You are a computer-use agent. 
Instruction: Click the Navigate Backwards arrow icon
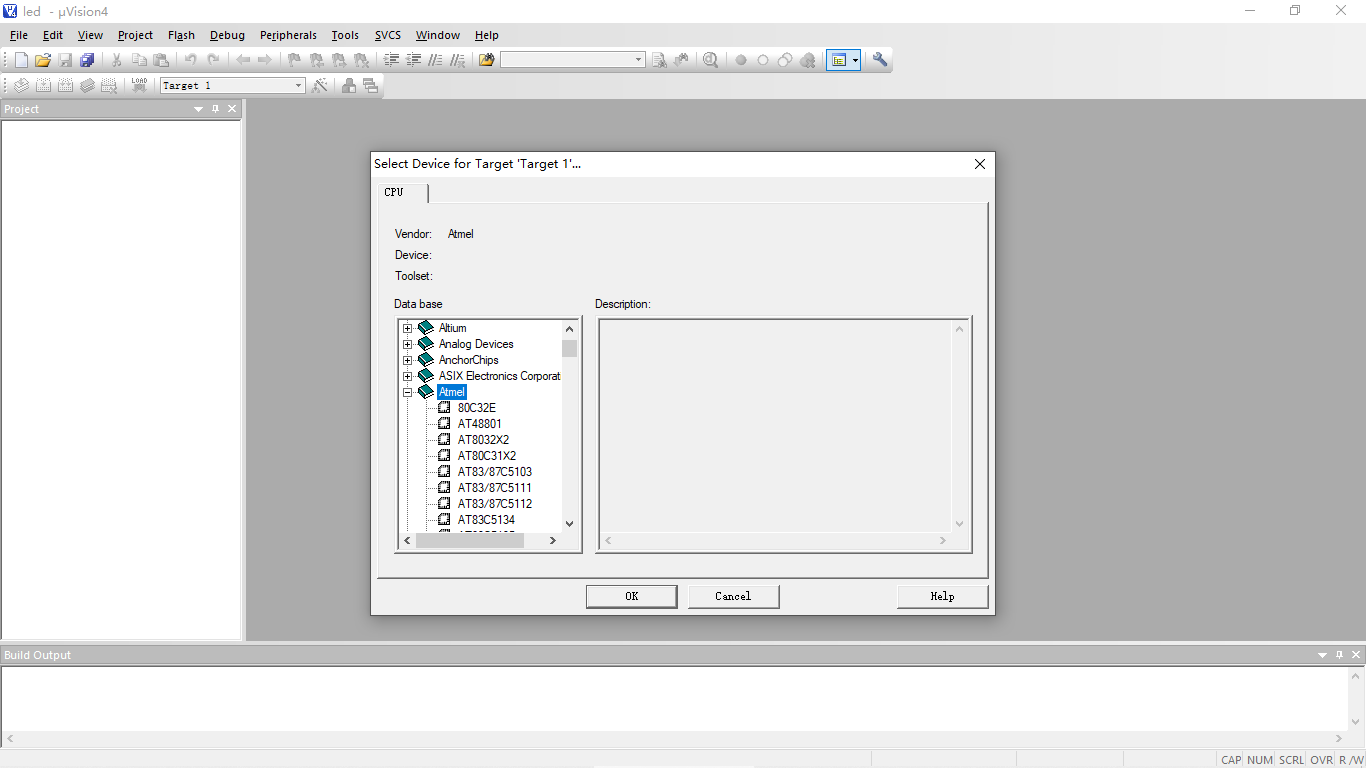[x=243, y=60]
